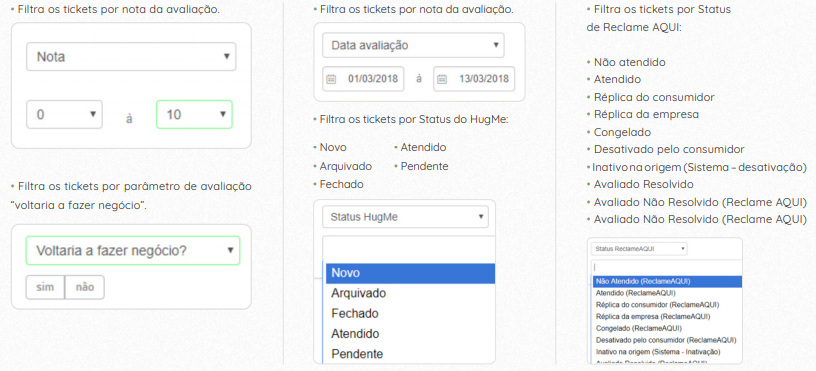Screen dimensions: 816x371
Task: Select the 'sim' toggle button
Action: coord(45,287)
